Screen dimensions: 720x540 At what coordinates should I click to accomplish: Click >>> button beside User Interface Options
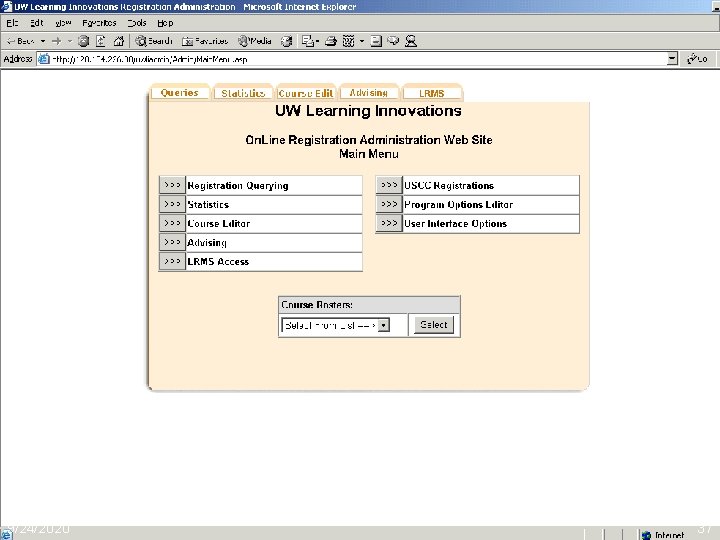click(x=389, y=223)
